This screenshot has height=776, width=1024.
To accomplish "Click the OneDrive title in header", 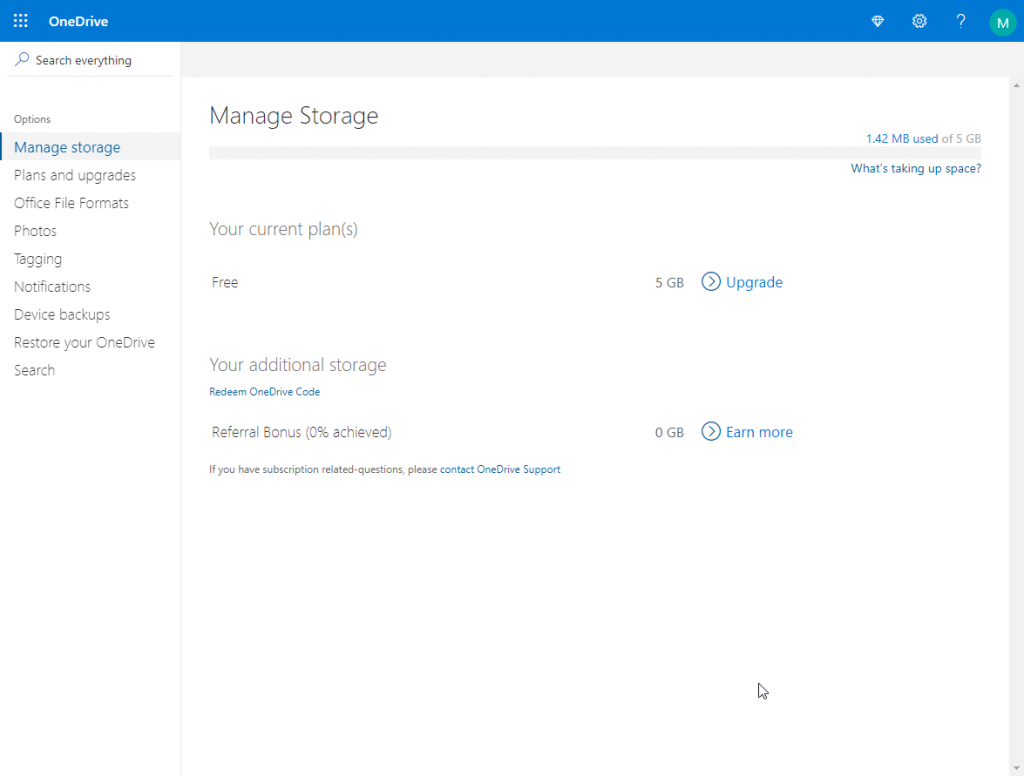I will pyautogui.click(x=78, y=21).
